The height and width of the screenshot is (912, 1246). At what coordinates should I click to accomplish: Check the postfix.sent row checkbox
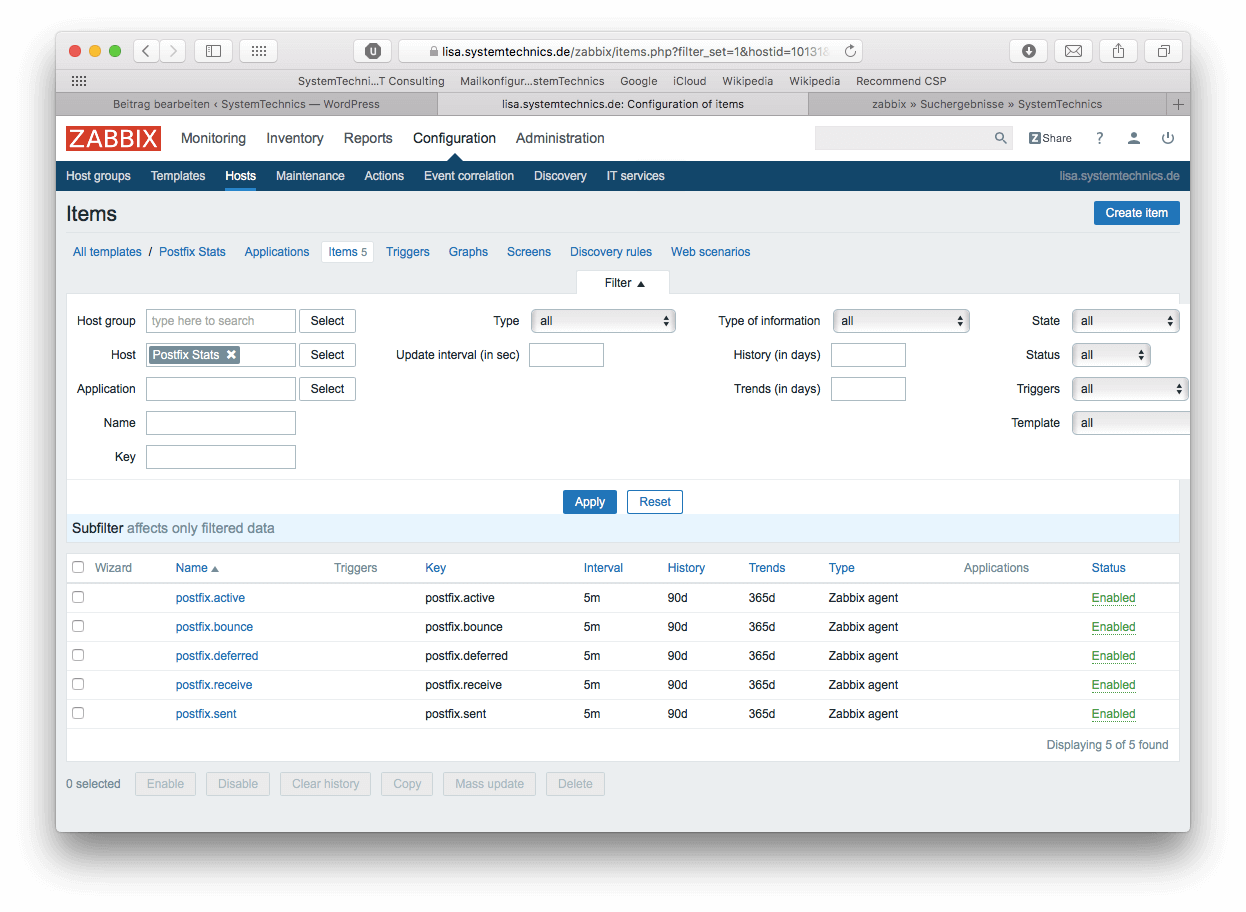click(78, 713)
